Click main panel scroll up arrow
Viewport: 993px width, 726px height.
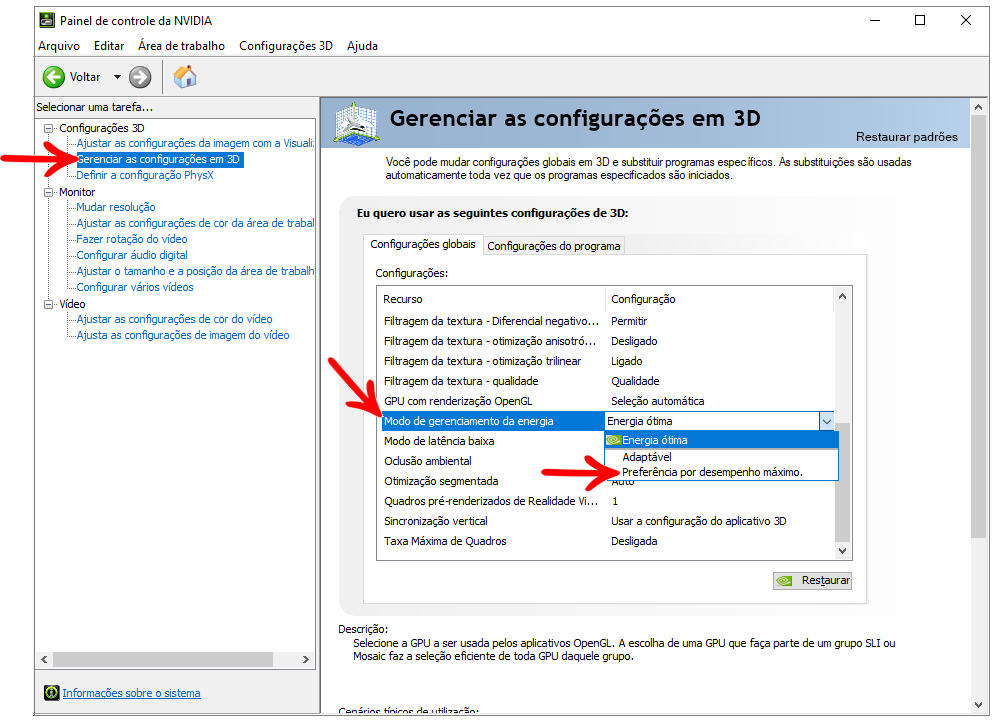(x=978, y=108)
